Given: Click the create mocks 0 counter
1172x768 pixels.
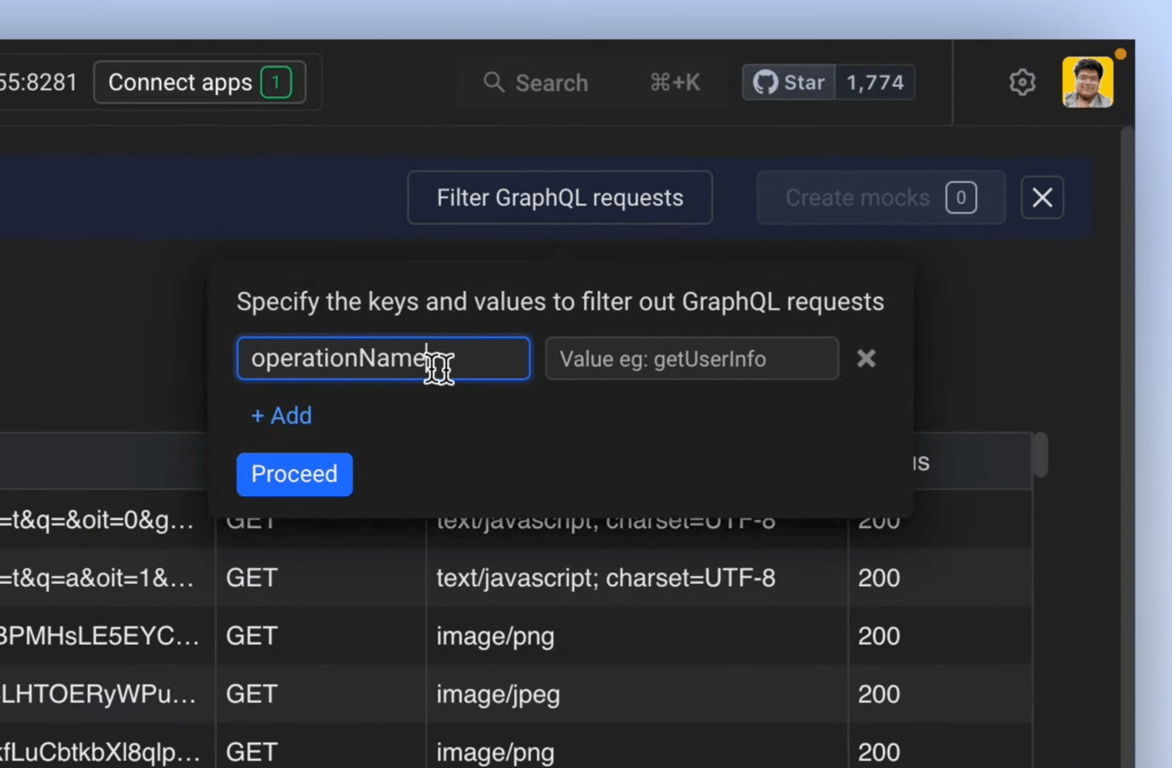Looking at the screenshot, I should point(961,198).
